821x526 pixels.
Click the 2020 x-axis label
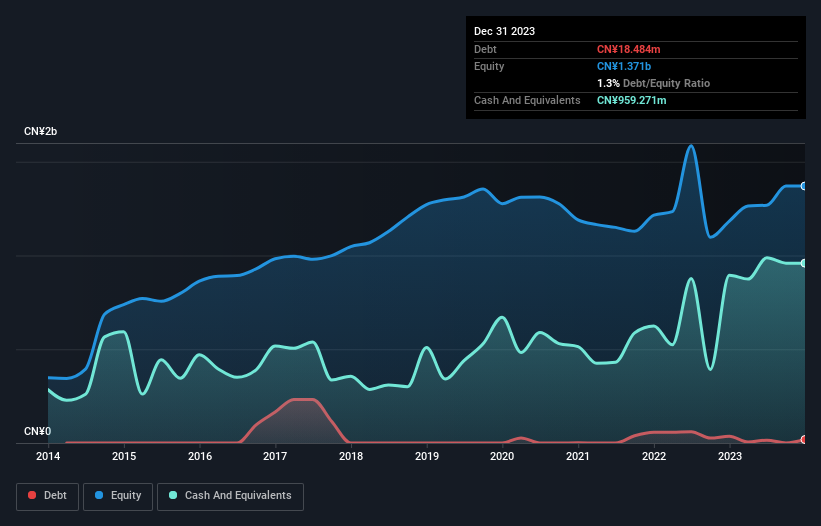pos(502,456)
